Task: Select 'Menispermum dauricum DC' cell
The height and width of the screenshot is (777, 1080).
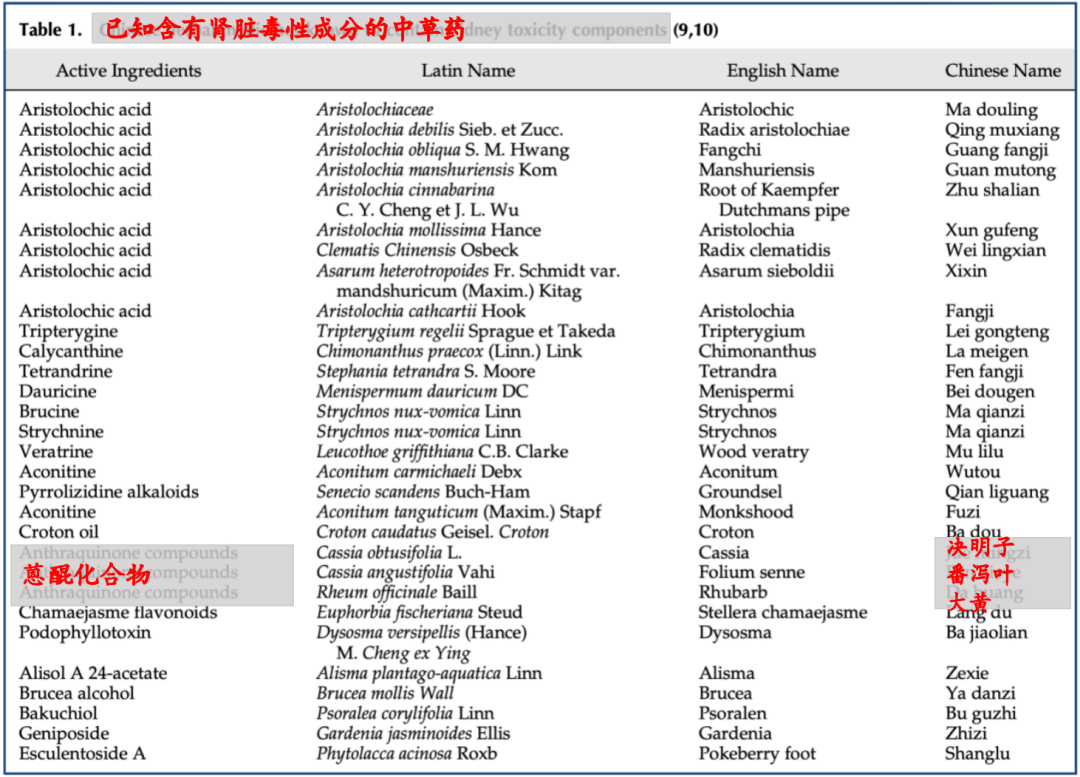Action: click(422, 391)
